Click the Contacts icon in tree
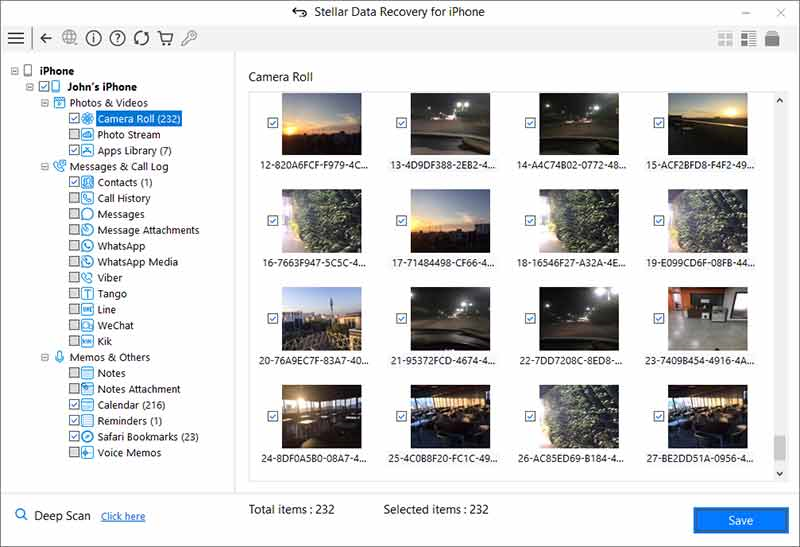The height and width of the screenshot is (547, 800). [x=88, y=182]
